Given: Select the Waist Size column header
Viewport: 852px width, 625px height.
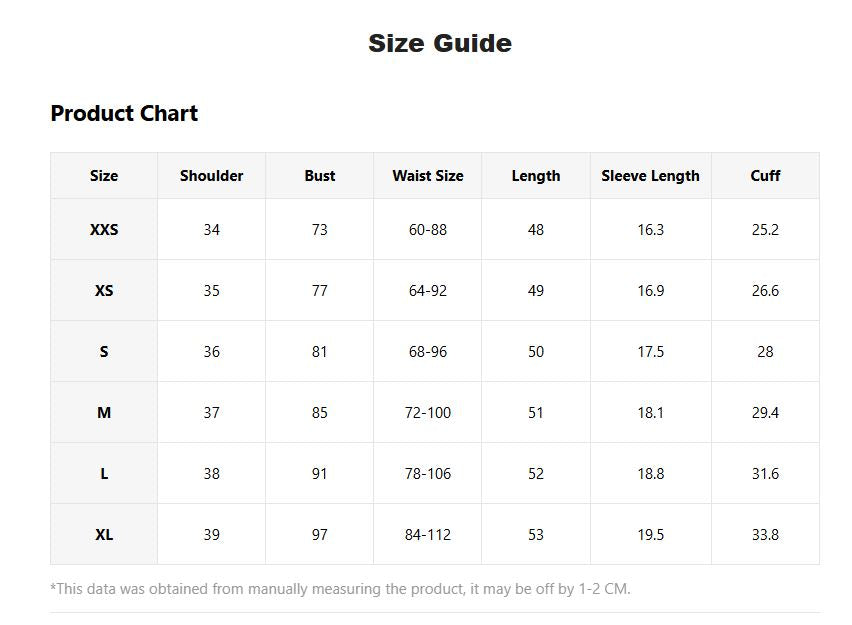Looking at the screenshot, I should coord(428,176).
